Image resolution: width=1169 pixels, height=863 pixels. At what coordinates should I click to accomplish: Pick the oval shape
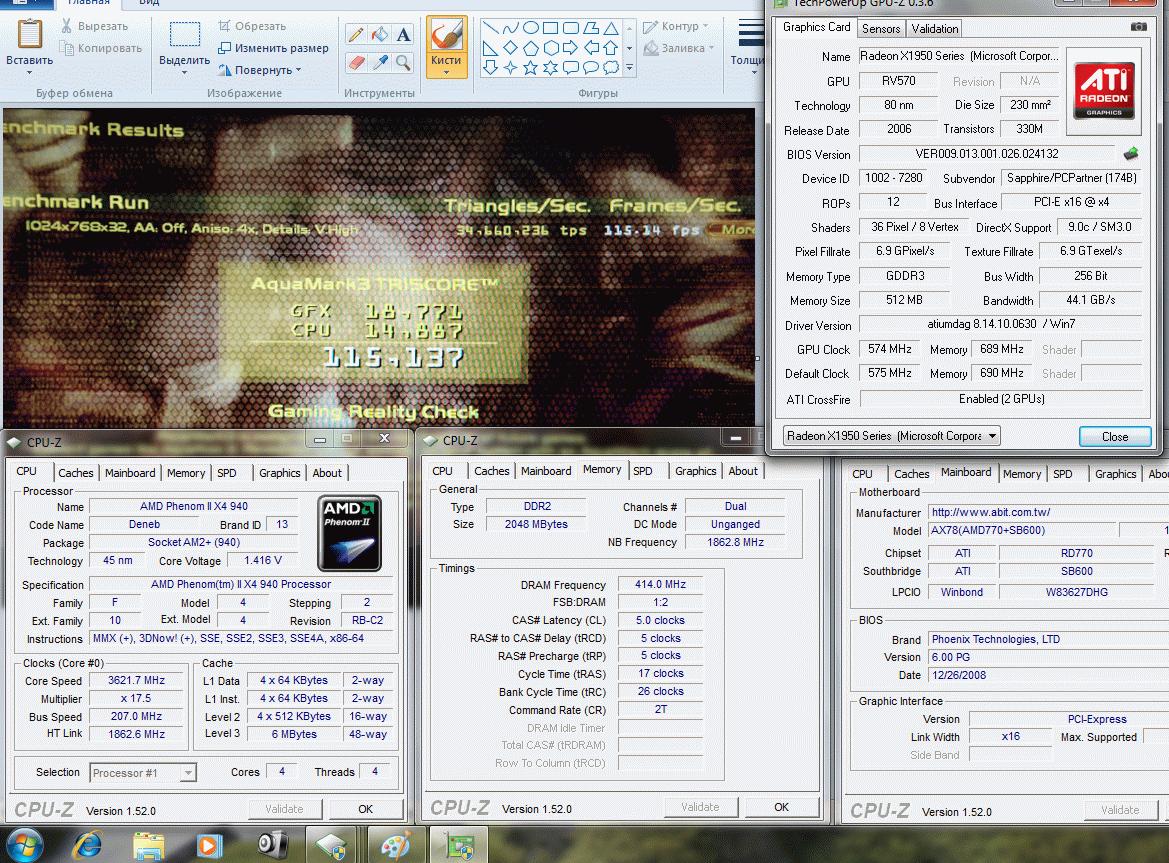tap(531, 28)
